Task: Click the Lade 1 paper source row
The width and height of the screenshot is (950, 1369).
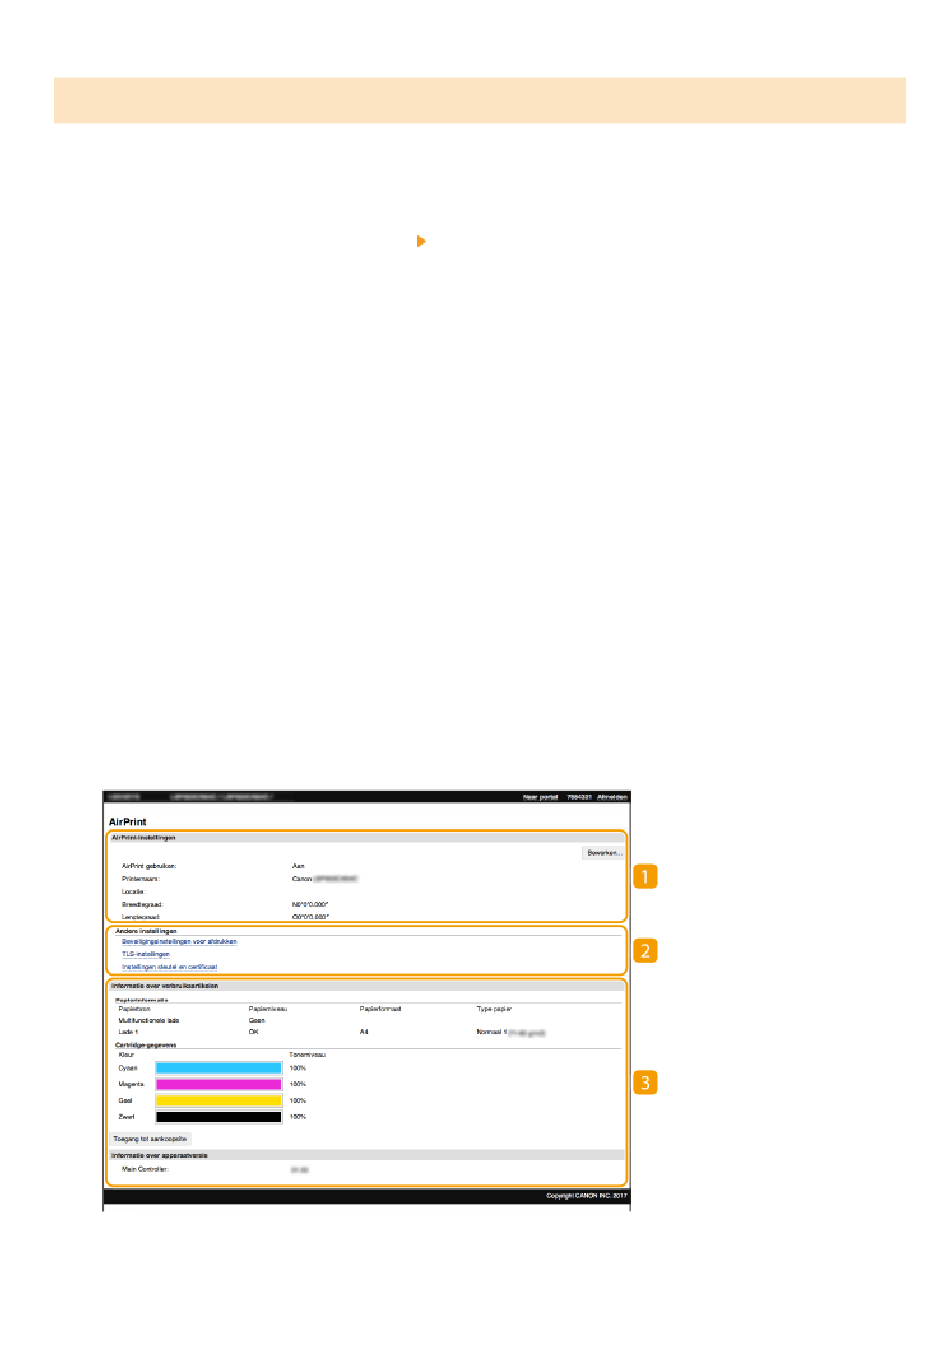Action: [x=128, y=1032]
